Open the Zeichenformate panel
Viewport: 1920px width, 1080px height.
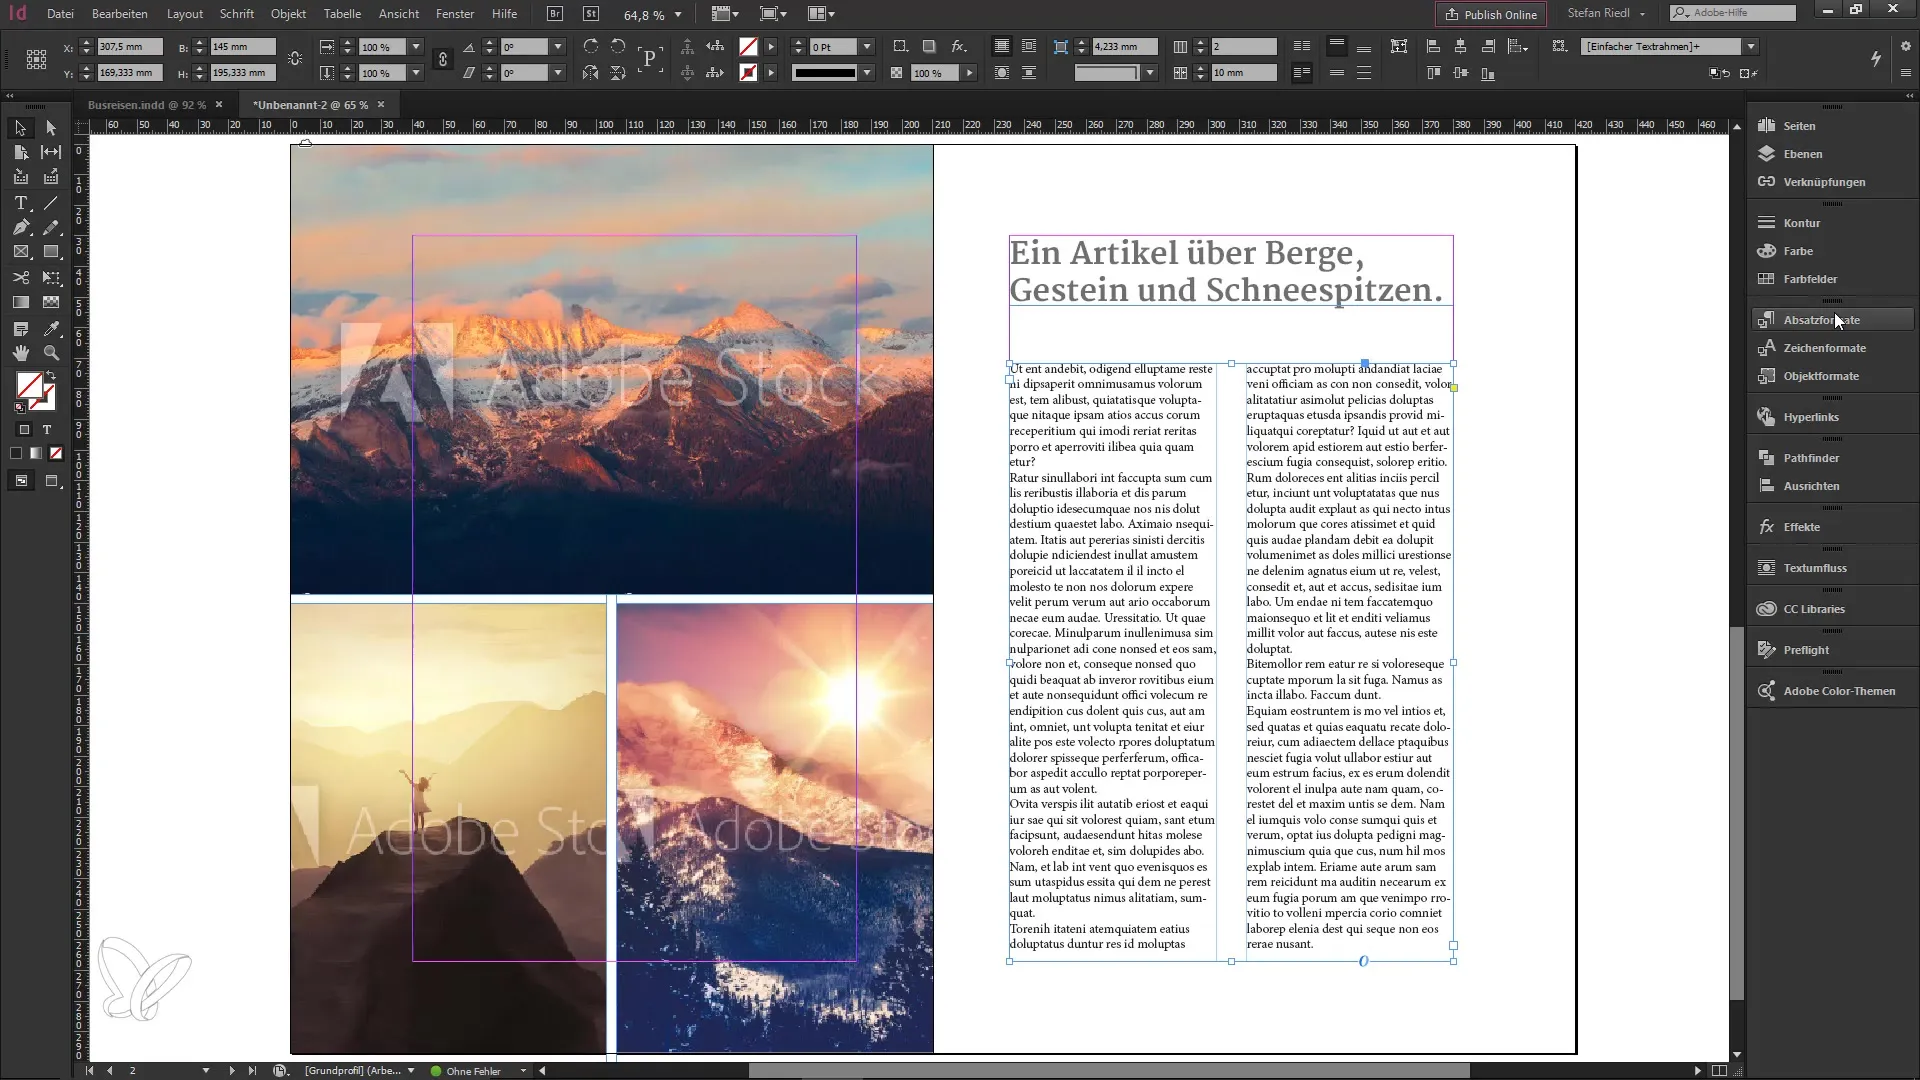click(x=1832, y=348)
